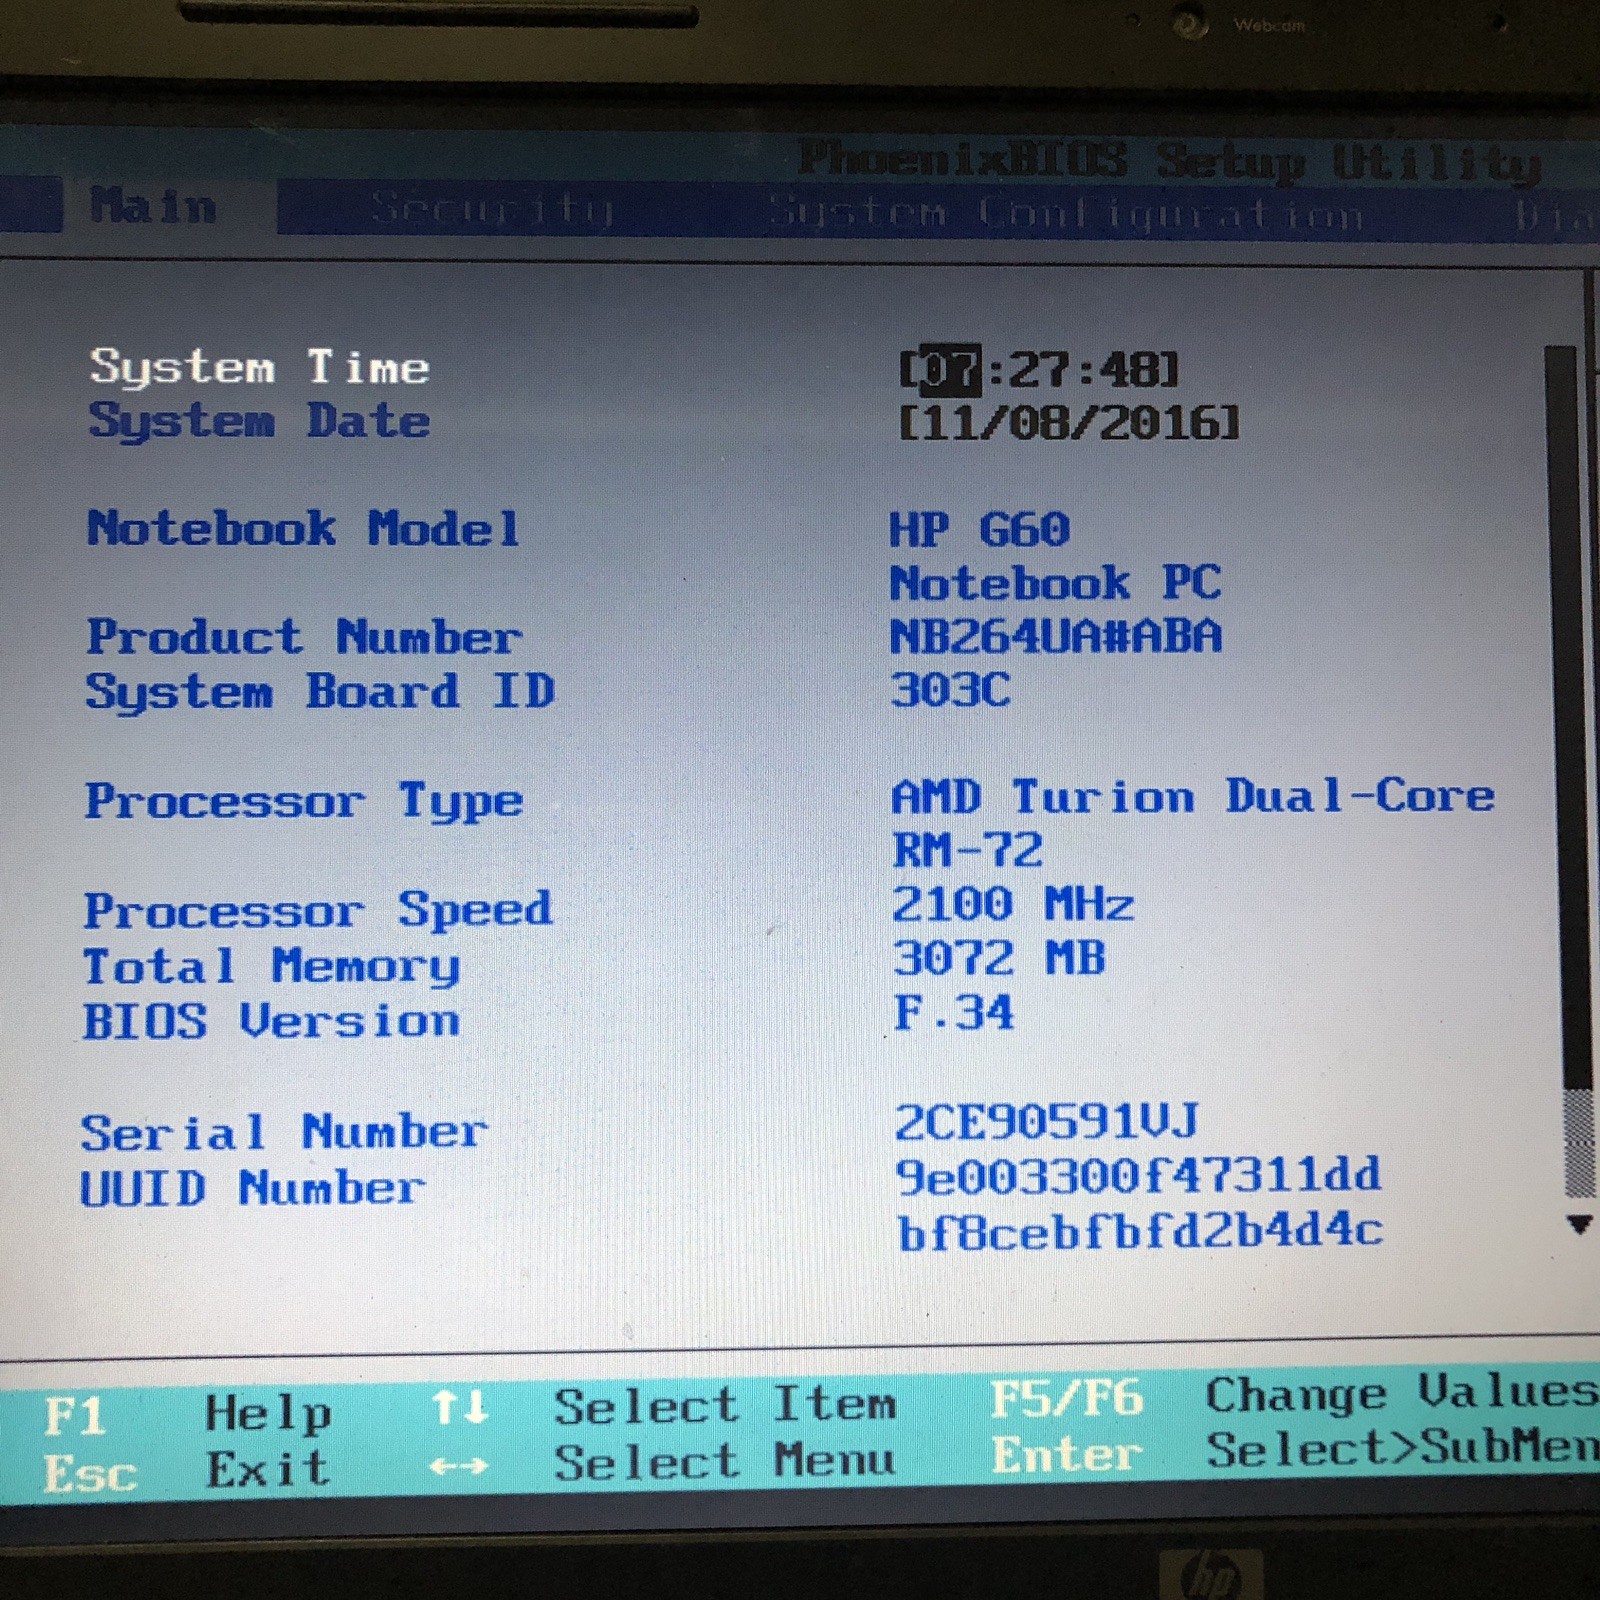Click the 3072 MB memory value

[998, 958]
